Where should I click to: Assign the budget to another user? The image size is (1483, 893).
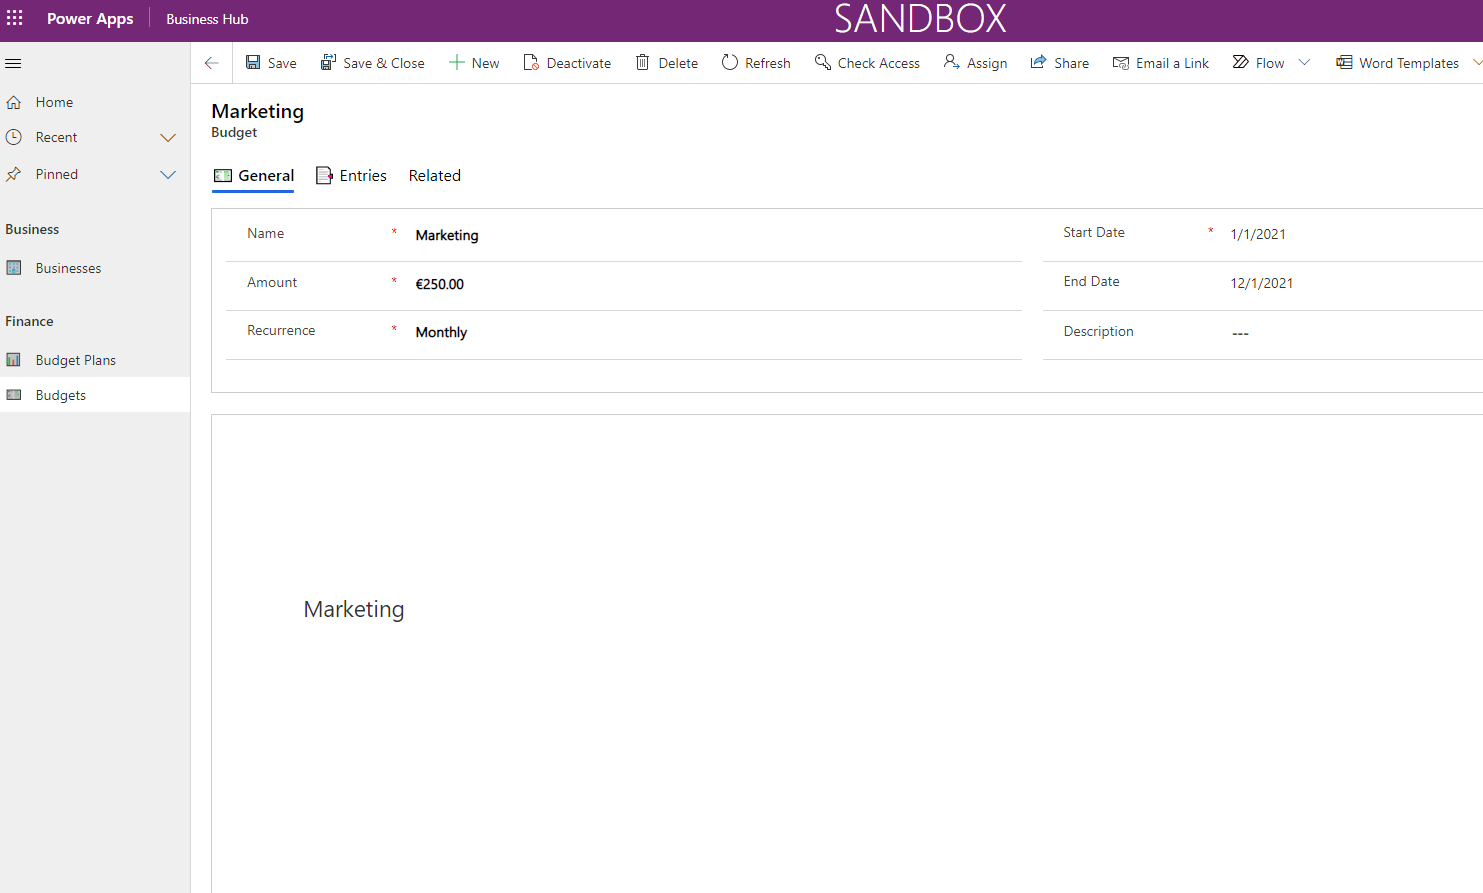click(975, 62)
